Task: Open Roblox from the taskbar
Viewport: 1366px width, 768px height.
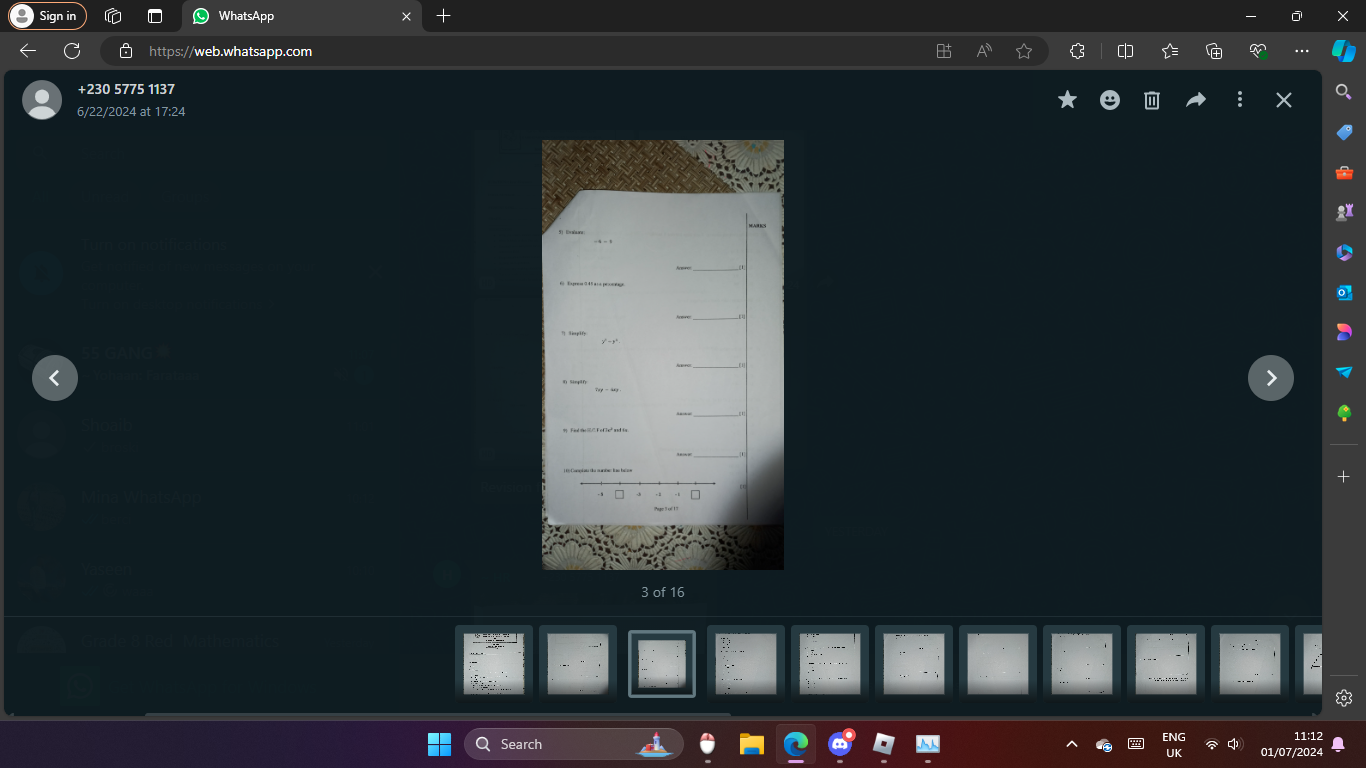Action: click(x=884, y=744)
